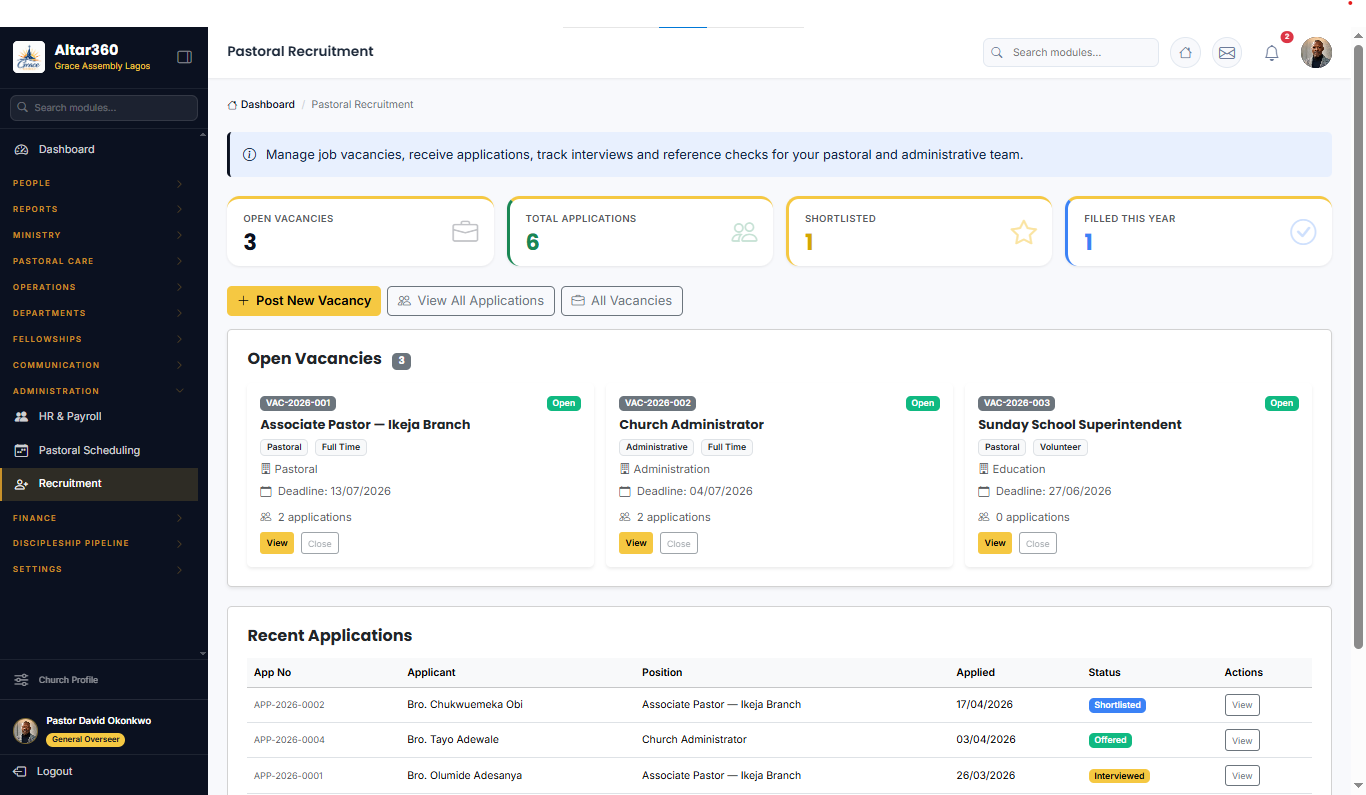Open the home icon in header
The image size is (1366, 795).
point(1185,53)
